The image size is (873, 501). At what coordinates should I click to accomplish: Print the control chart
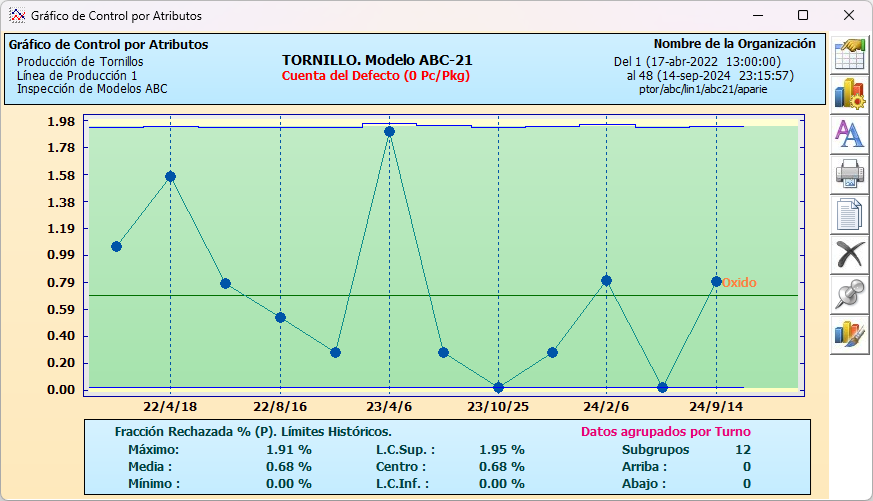(x=849, y=174)
